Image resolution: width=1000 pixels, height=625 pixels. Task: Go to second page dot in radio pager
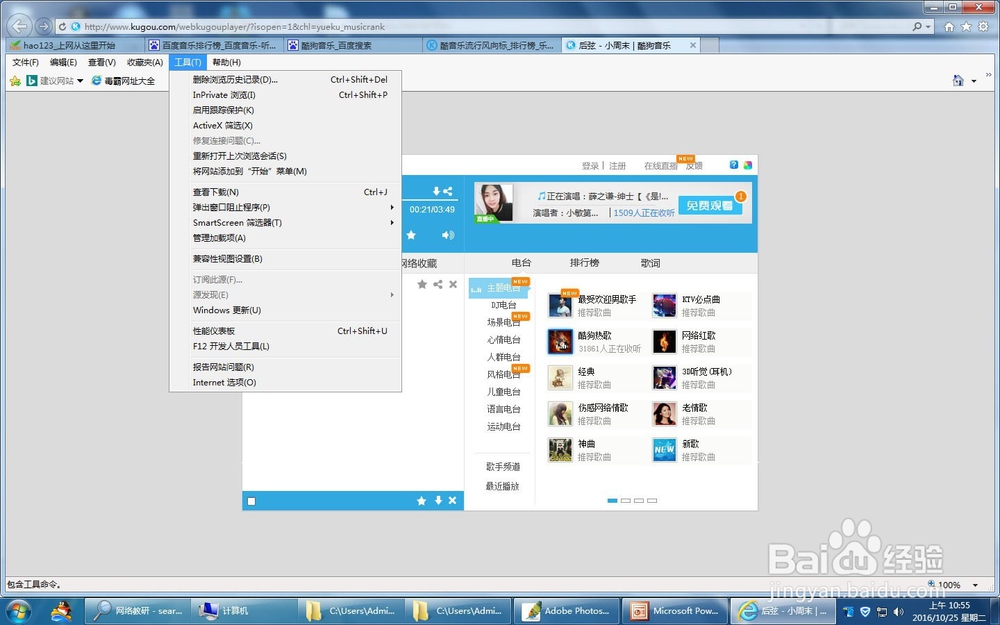click(626, 501)
